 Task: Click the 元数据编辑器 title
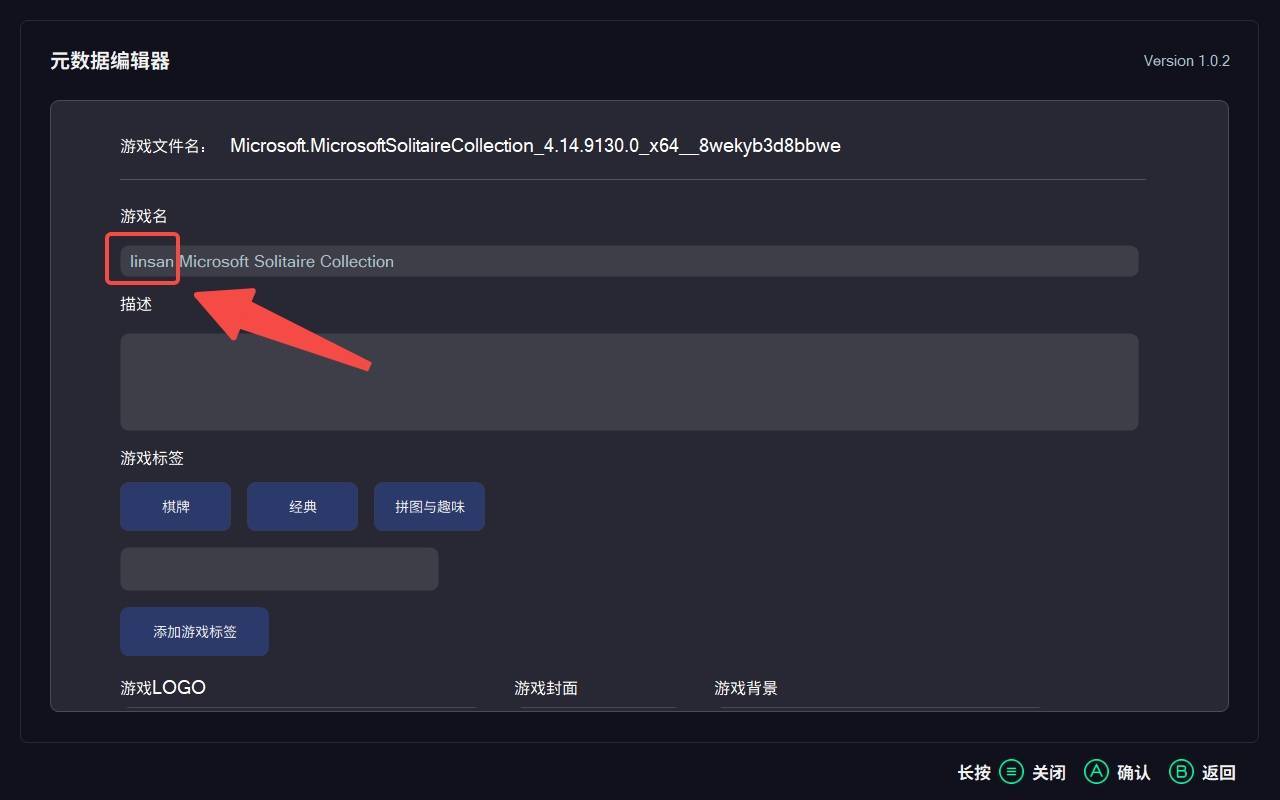tap(110, 61)
